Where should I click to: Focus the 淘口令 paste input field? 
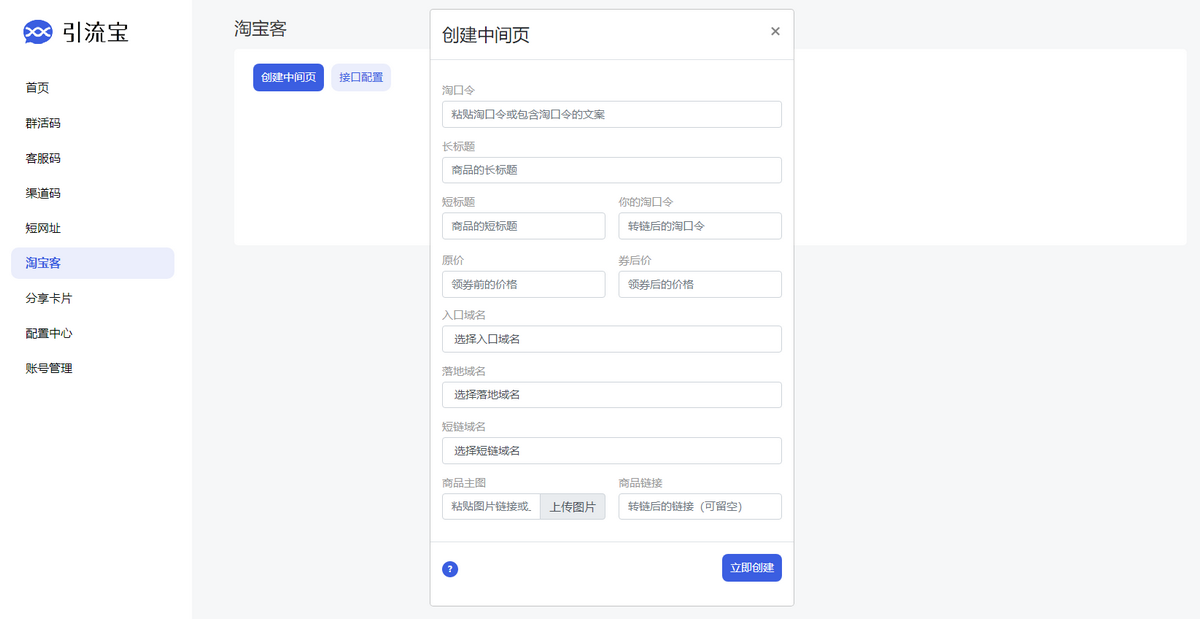coord(611,114)
